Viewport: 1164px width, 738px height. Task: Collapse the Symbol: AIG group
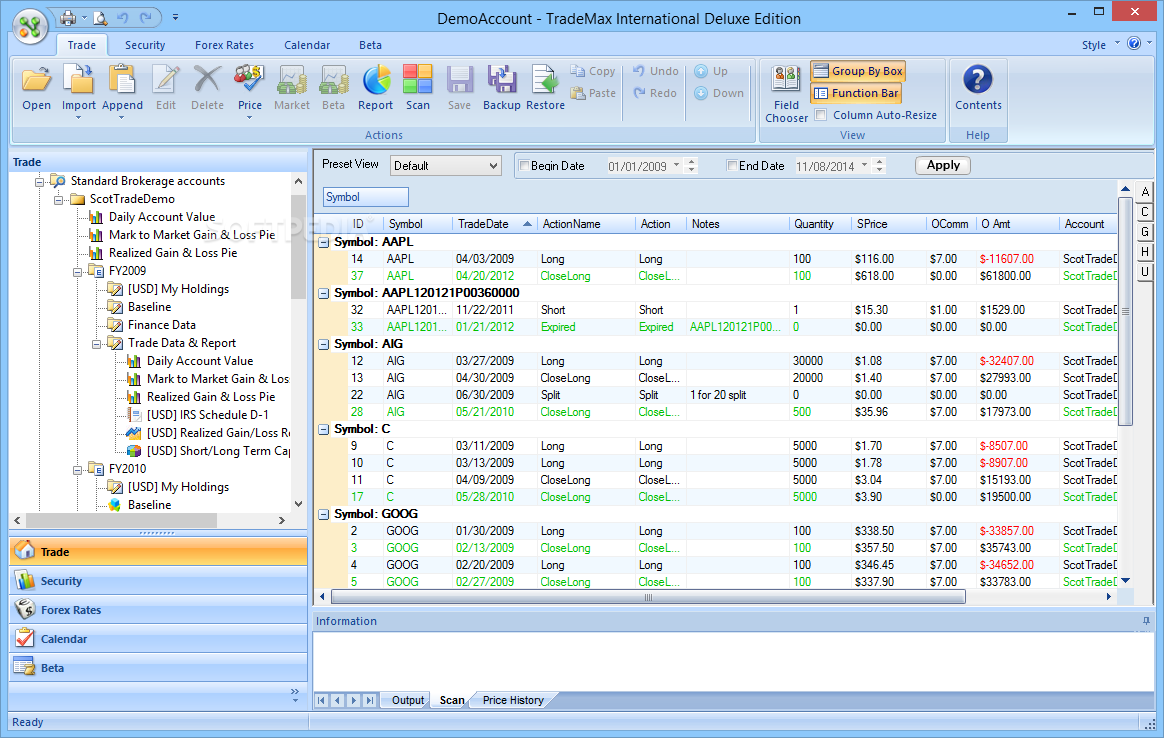click(x=324, y=344)
